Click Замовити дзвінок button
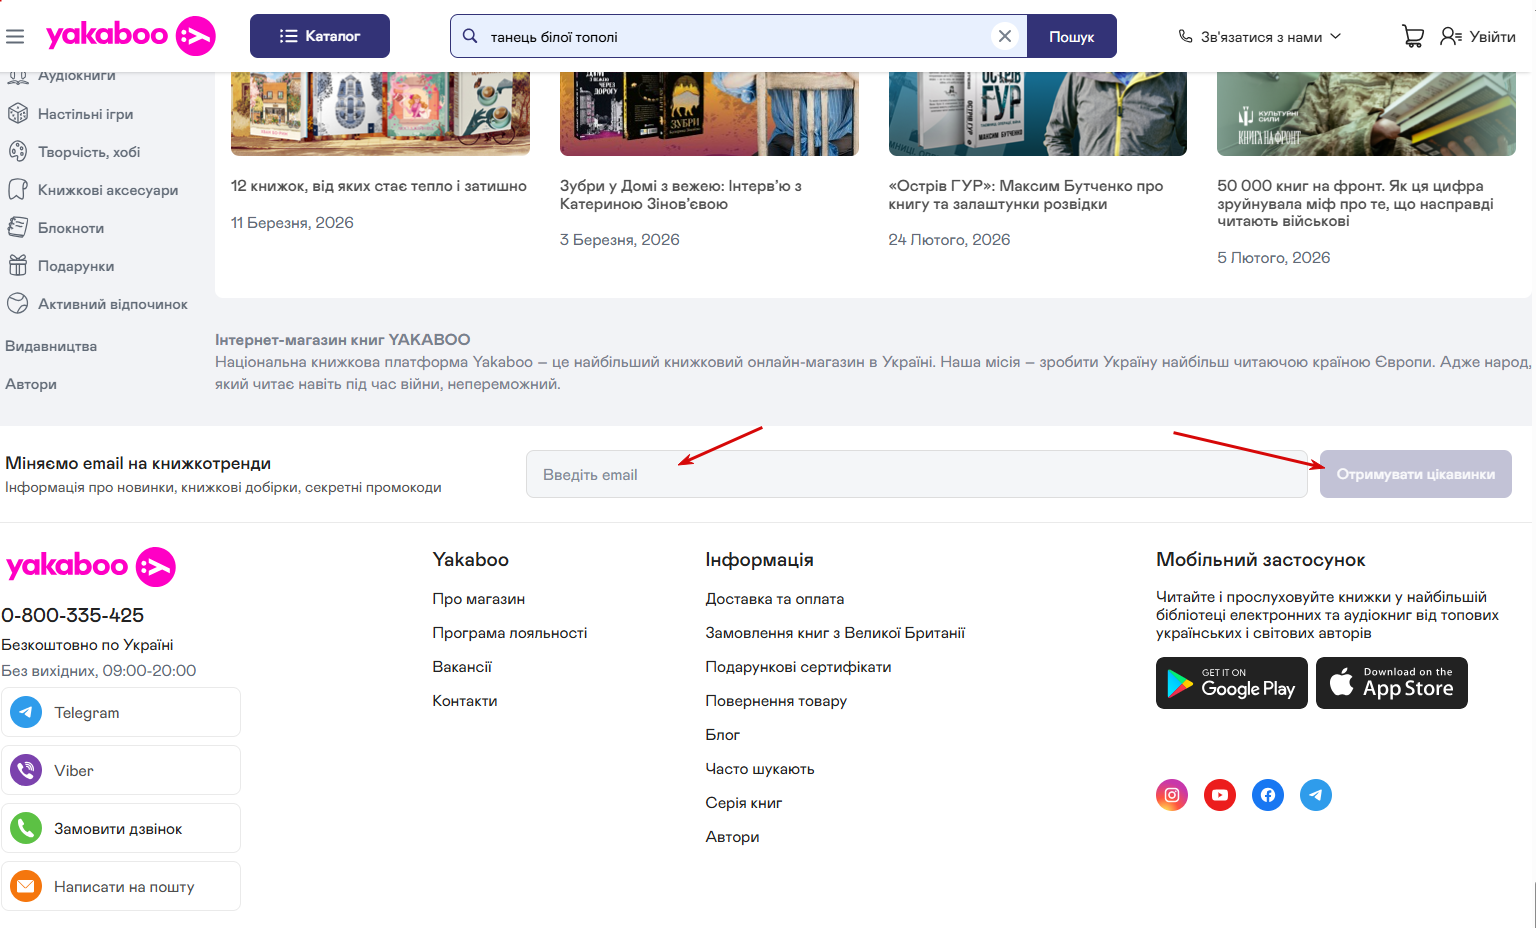1536x928 pixels. click(x=121, y=828)
